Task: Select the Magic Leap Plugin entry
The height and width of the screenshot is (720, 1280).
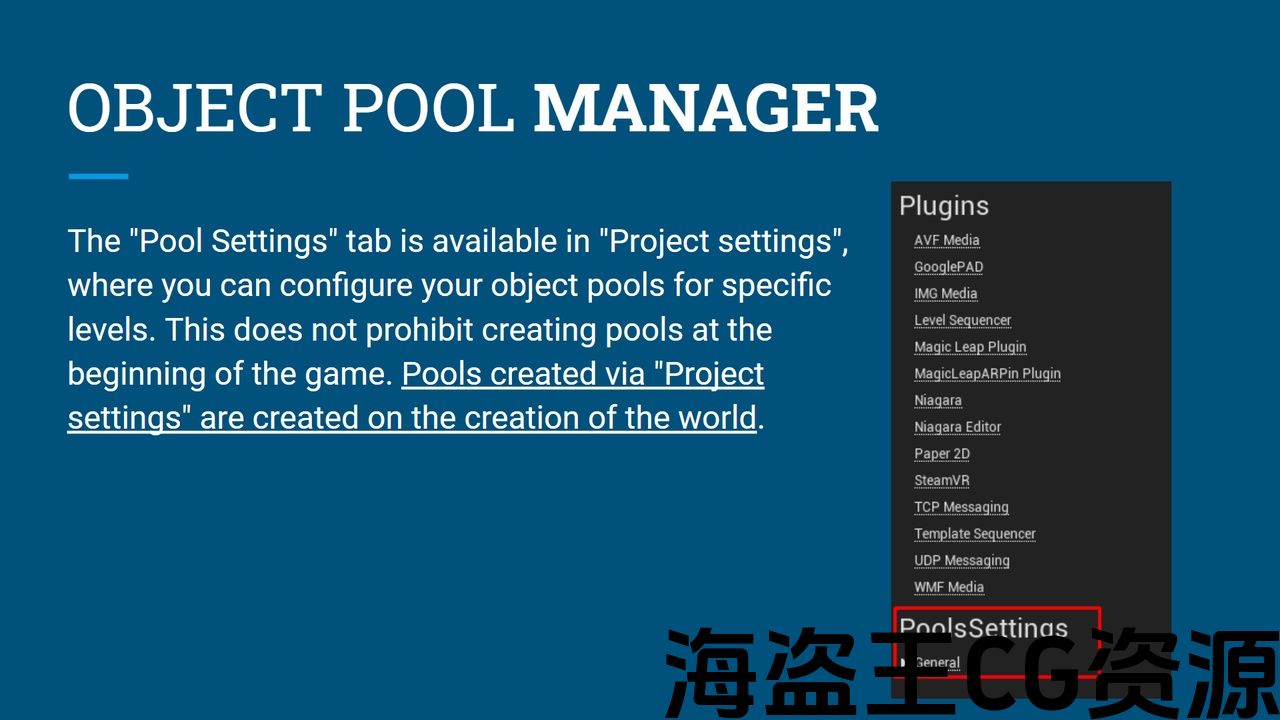Action: coord(970,347)
